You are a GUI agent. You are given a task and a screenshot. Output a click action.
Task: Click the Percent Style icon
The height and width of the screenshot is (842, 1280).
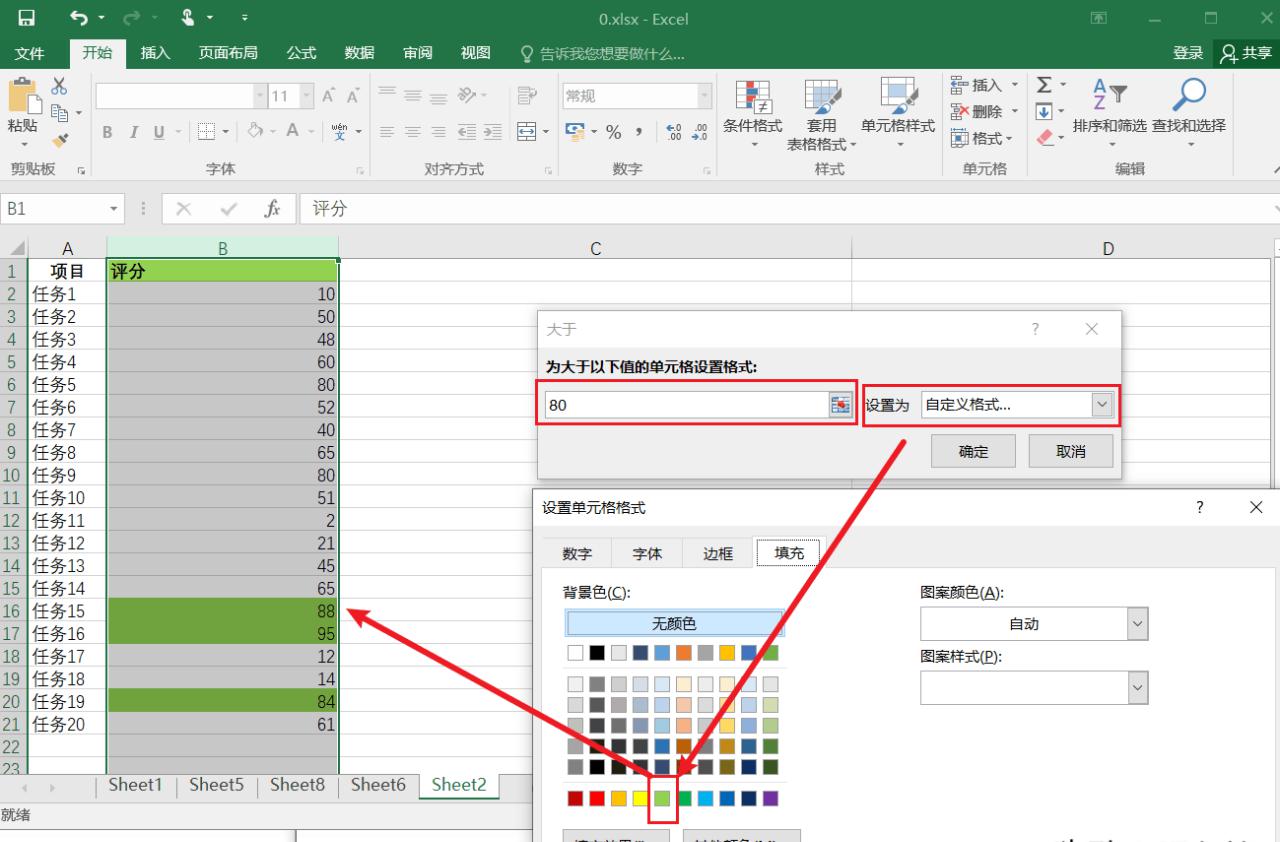tap(613, 132)
